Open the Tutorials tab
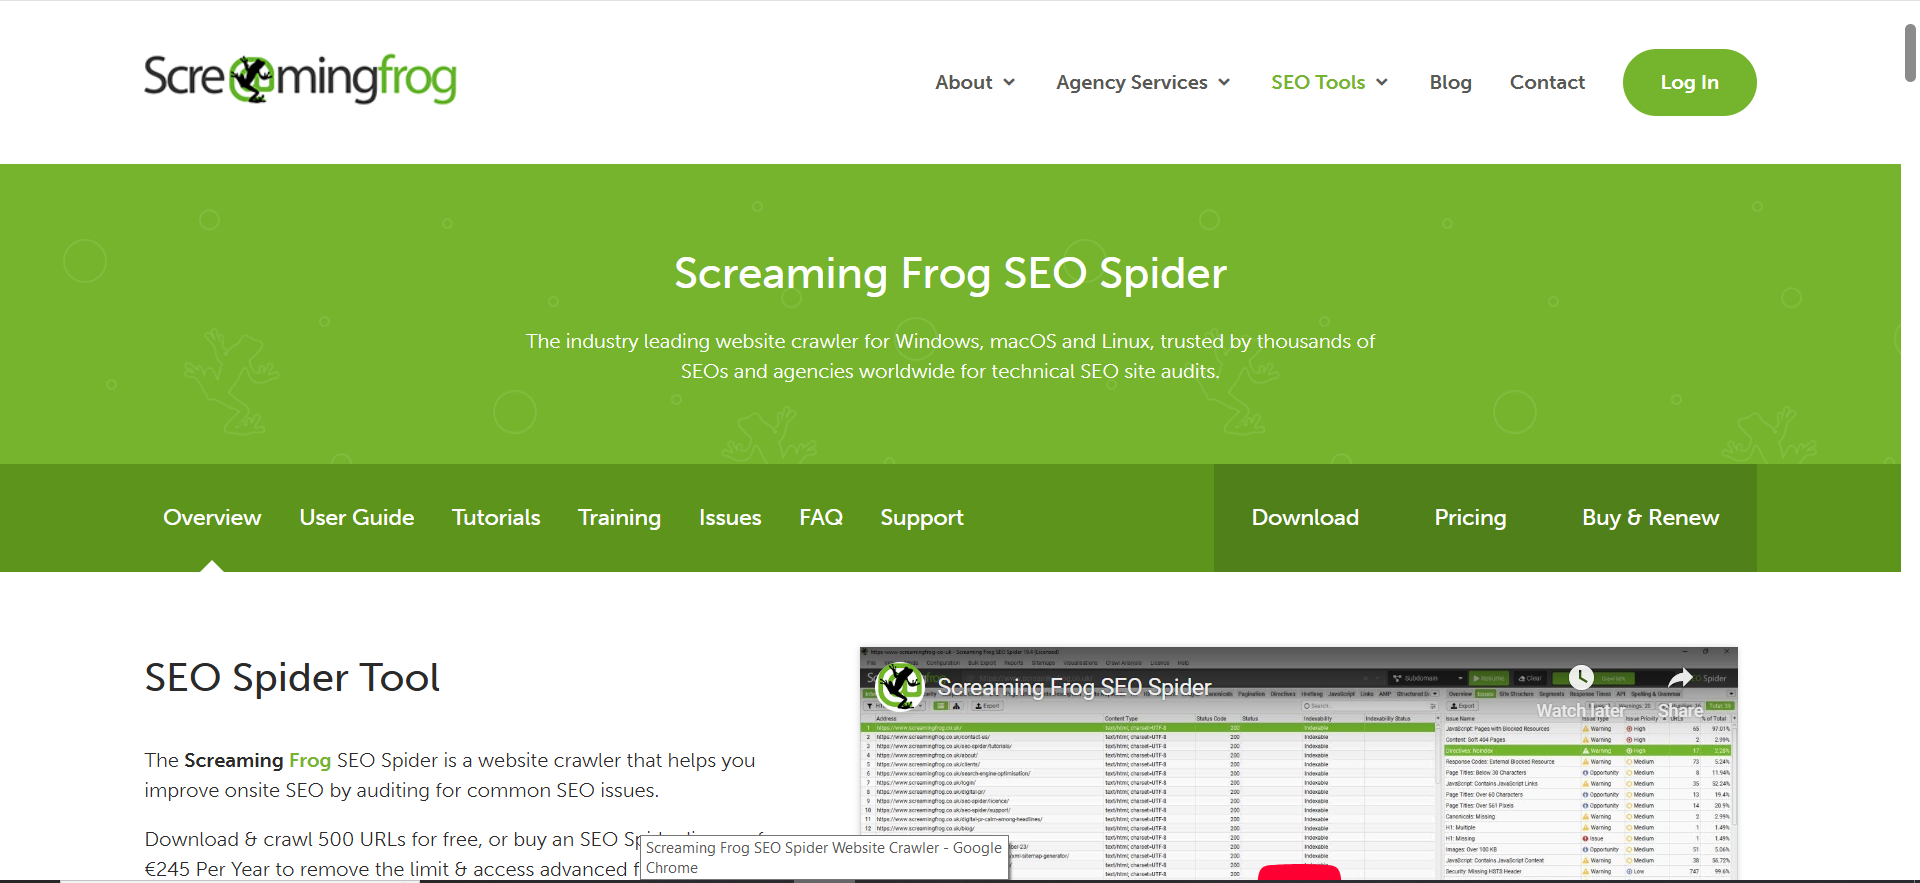Viewport: 1920px width, 883px height. 496,517
